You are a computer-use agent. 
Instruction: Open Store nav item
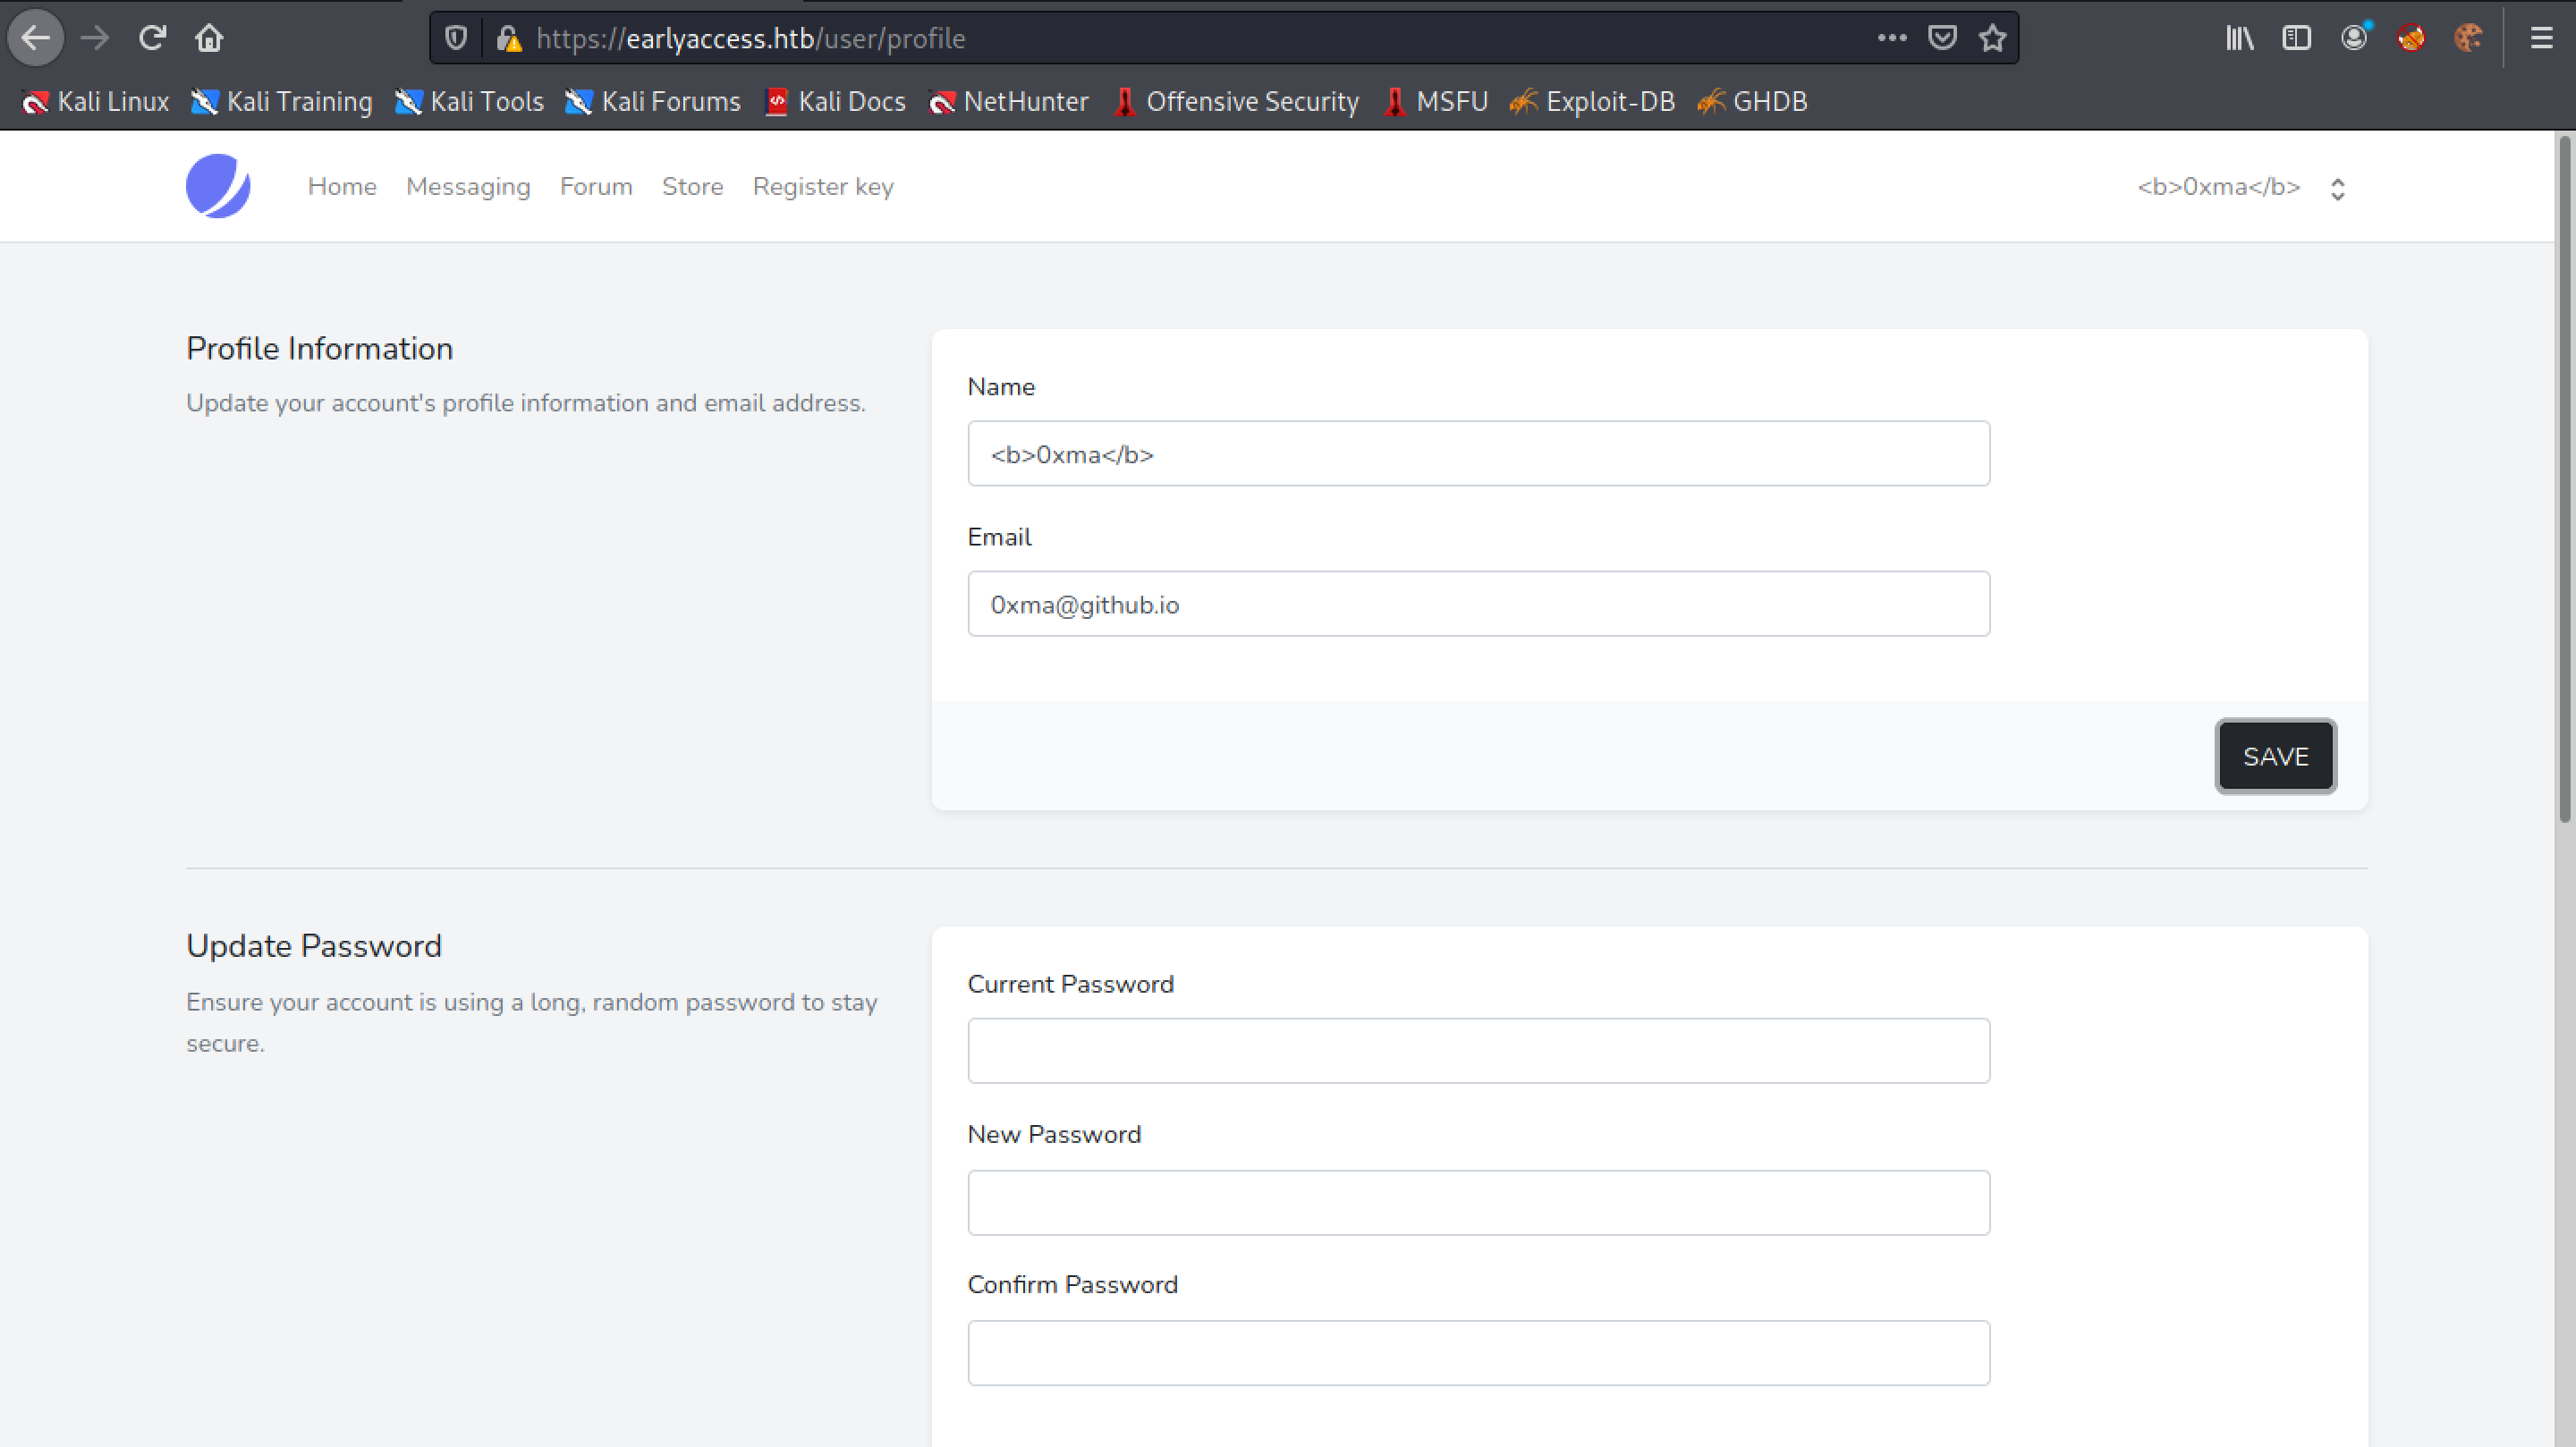692,187
